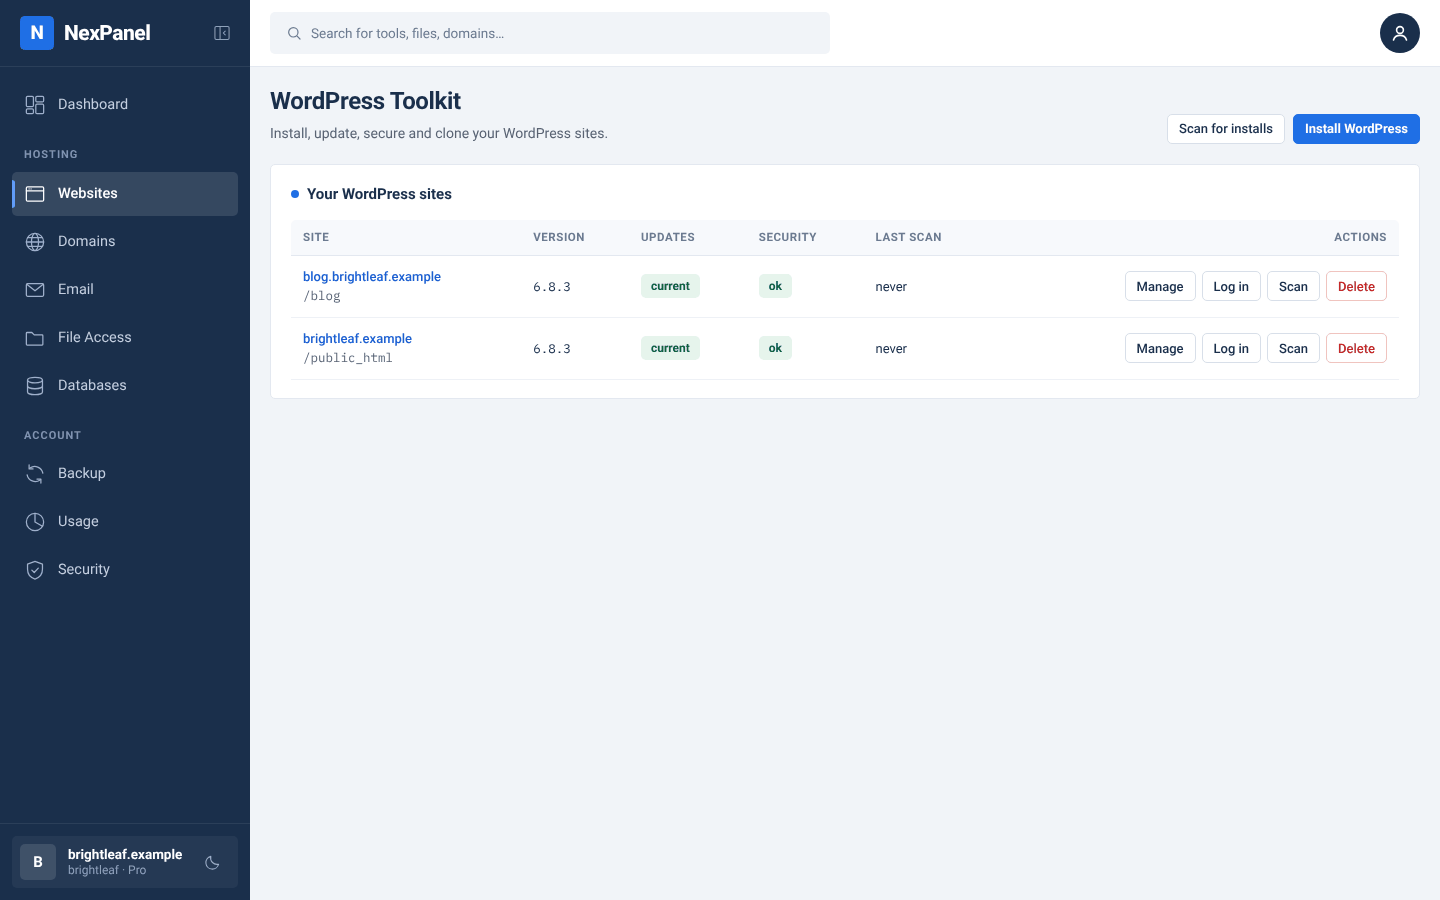Click the search magnifier icon

tap(294, 33)
